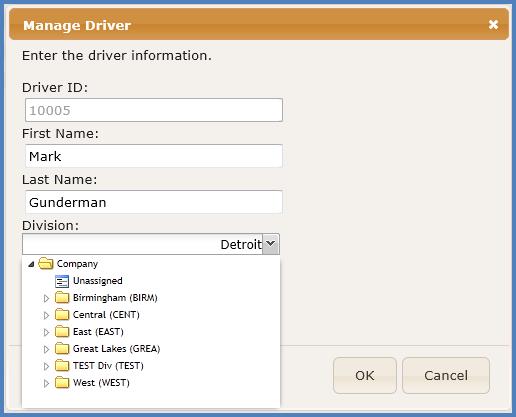Viewport: 516px width, 417px height.
Task: Expand the Birmingham (BIRM) node
Action: [x=46, y=298]
